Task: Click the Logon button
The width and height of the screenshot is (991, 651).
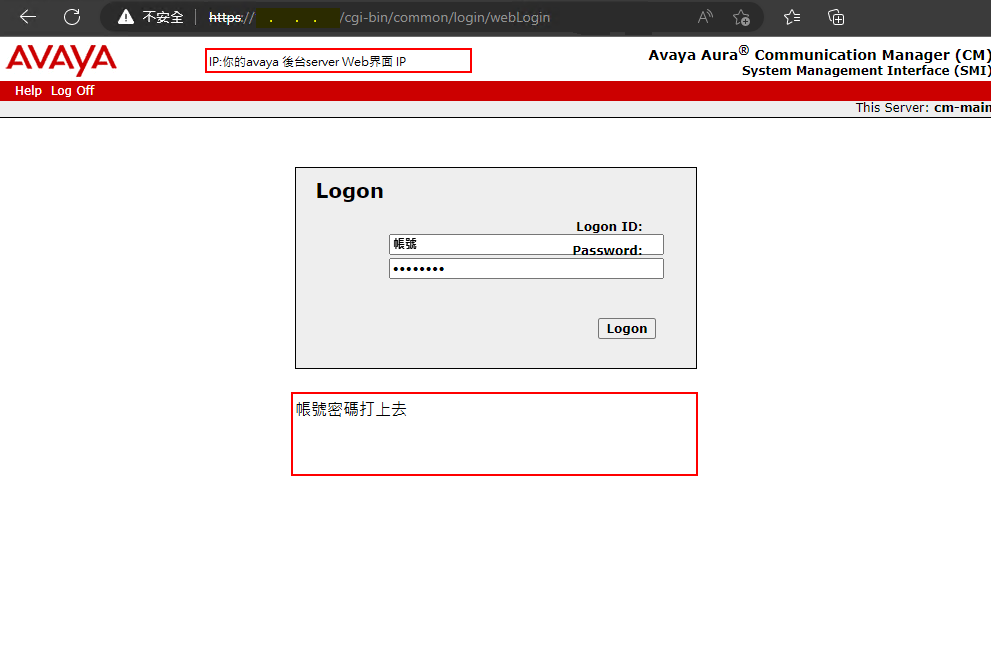Action: (627, 329)
